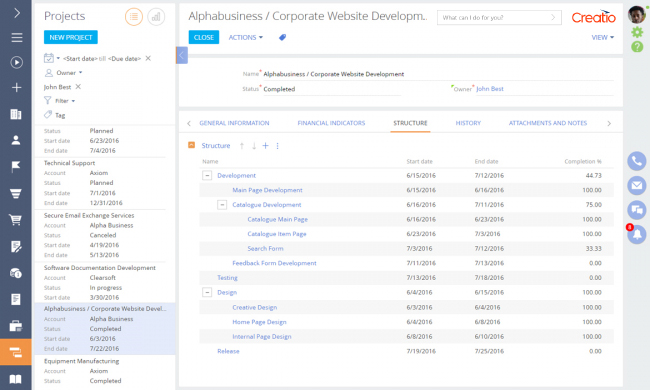Expand the left navigation panel arrow
650x390 pixels.
[x=17, y=13]
